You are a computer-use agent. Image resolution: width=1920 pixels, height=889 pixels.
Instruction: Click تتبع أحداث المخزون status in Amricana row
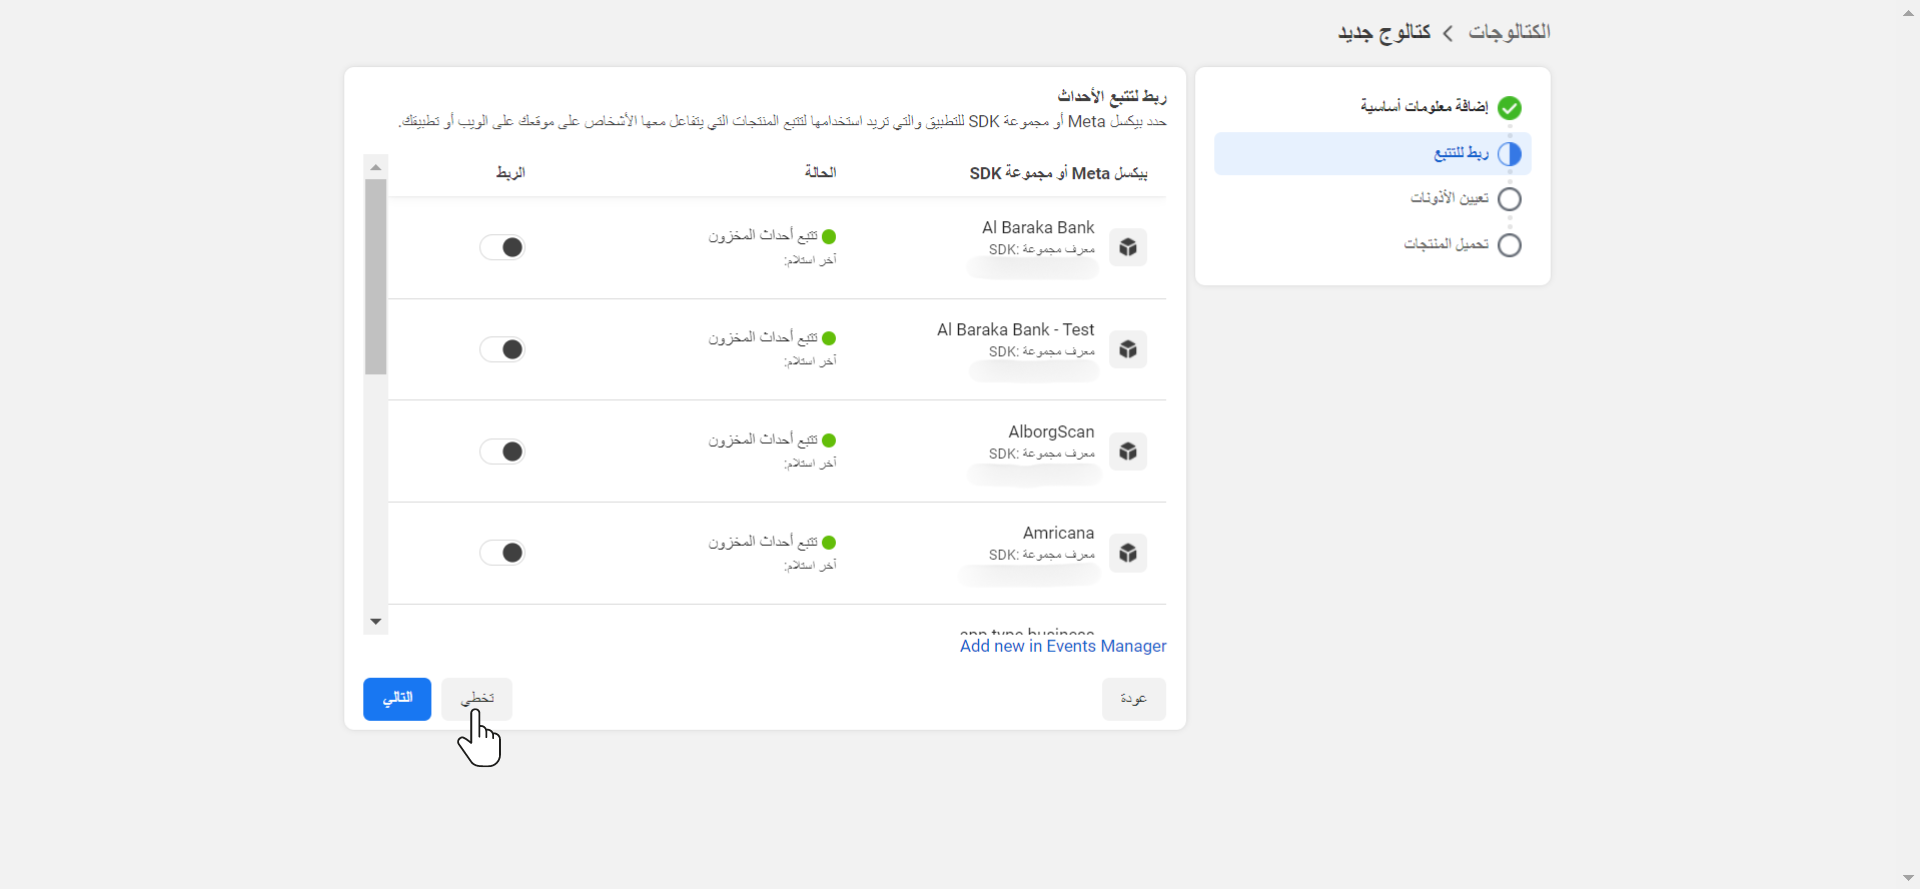pos(763,541)
